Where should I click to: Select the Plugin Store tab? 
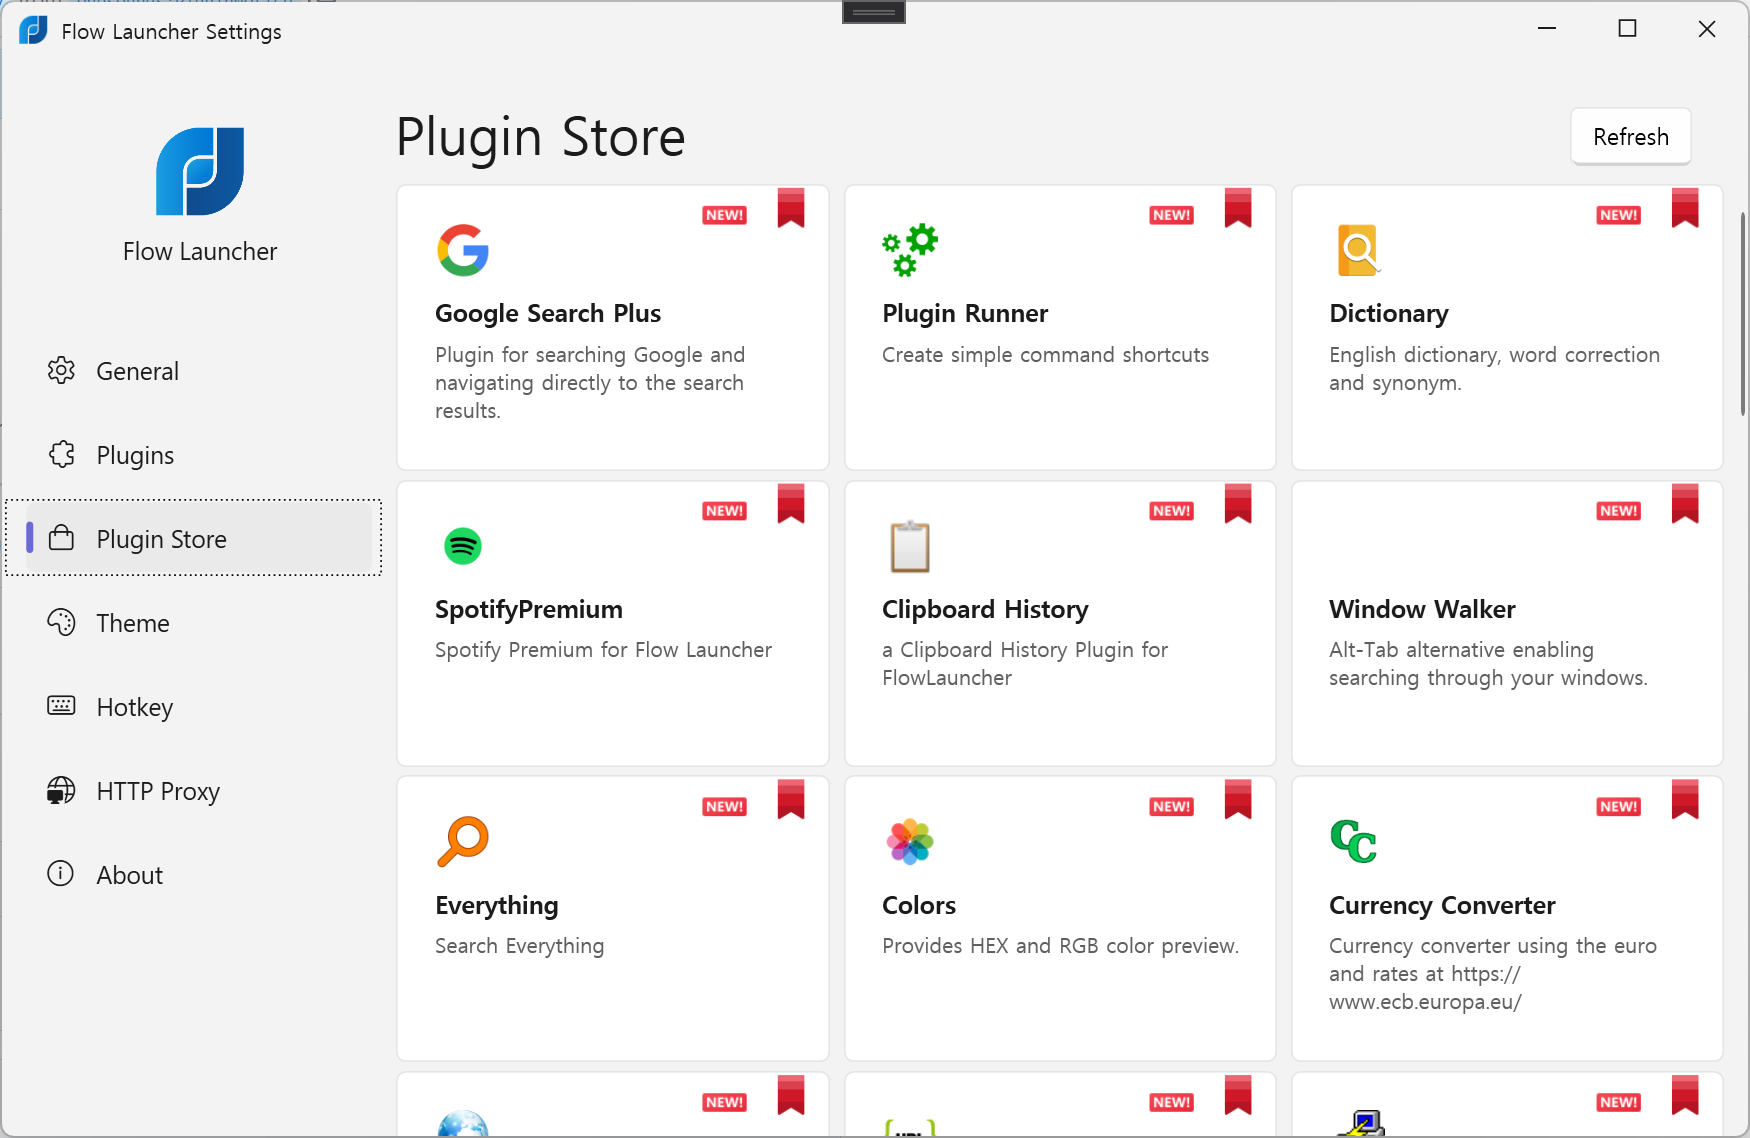coord(199,539)
